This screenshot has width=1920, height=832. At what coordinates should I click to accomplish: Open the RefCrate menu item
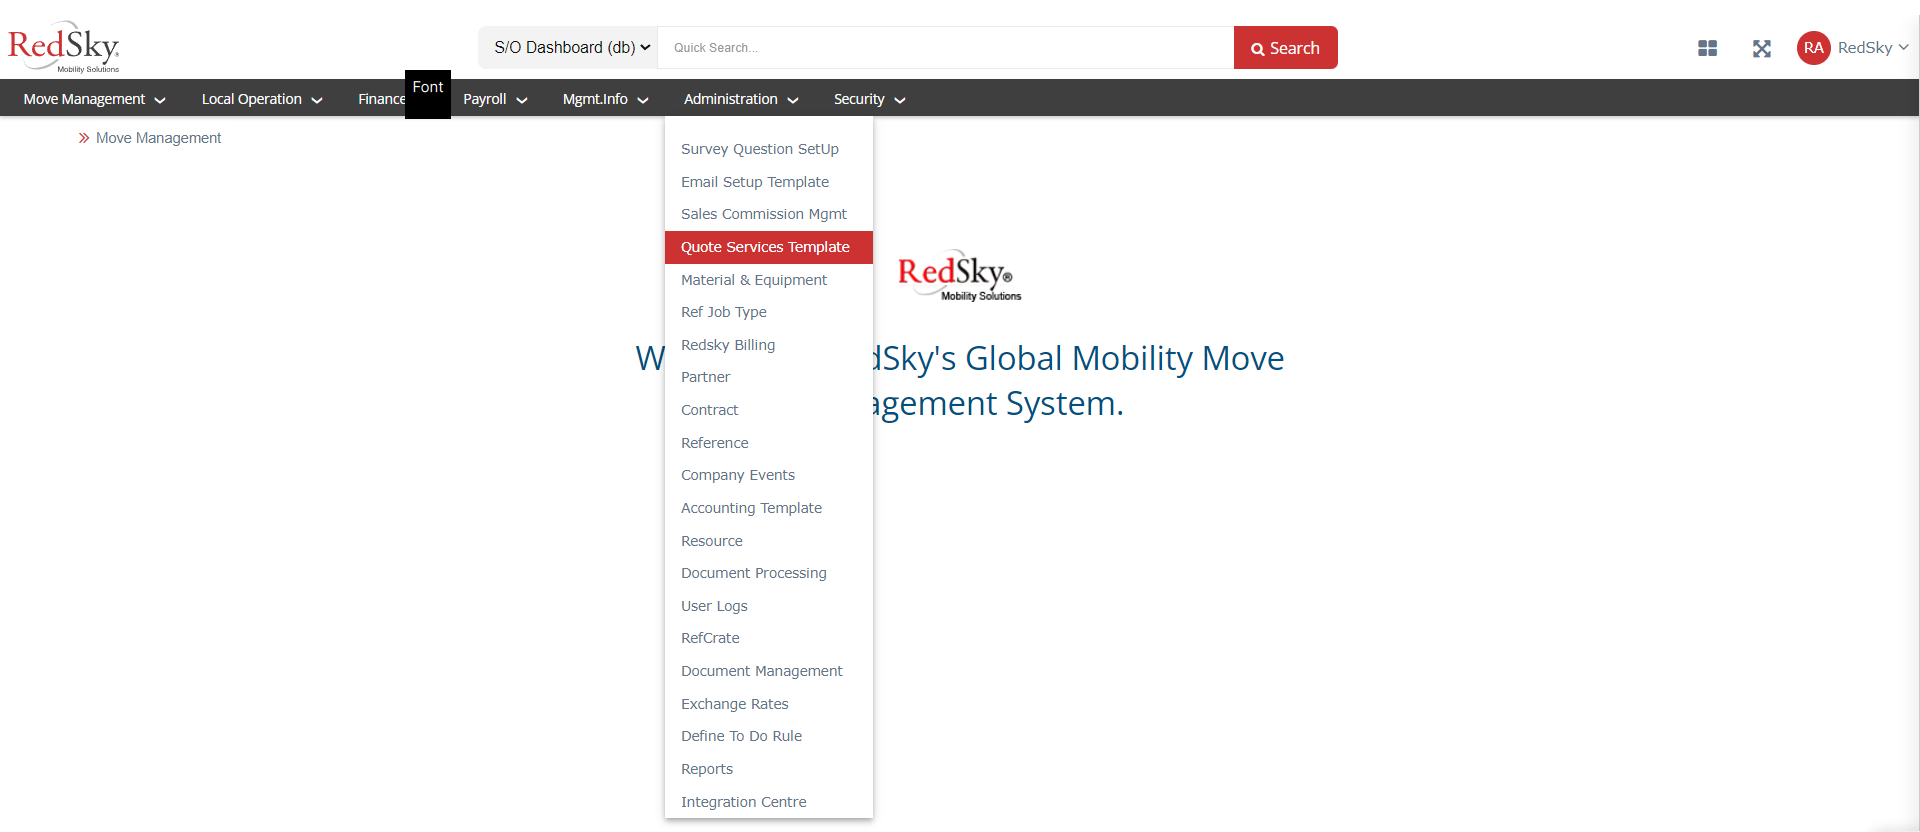[768, 638]
